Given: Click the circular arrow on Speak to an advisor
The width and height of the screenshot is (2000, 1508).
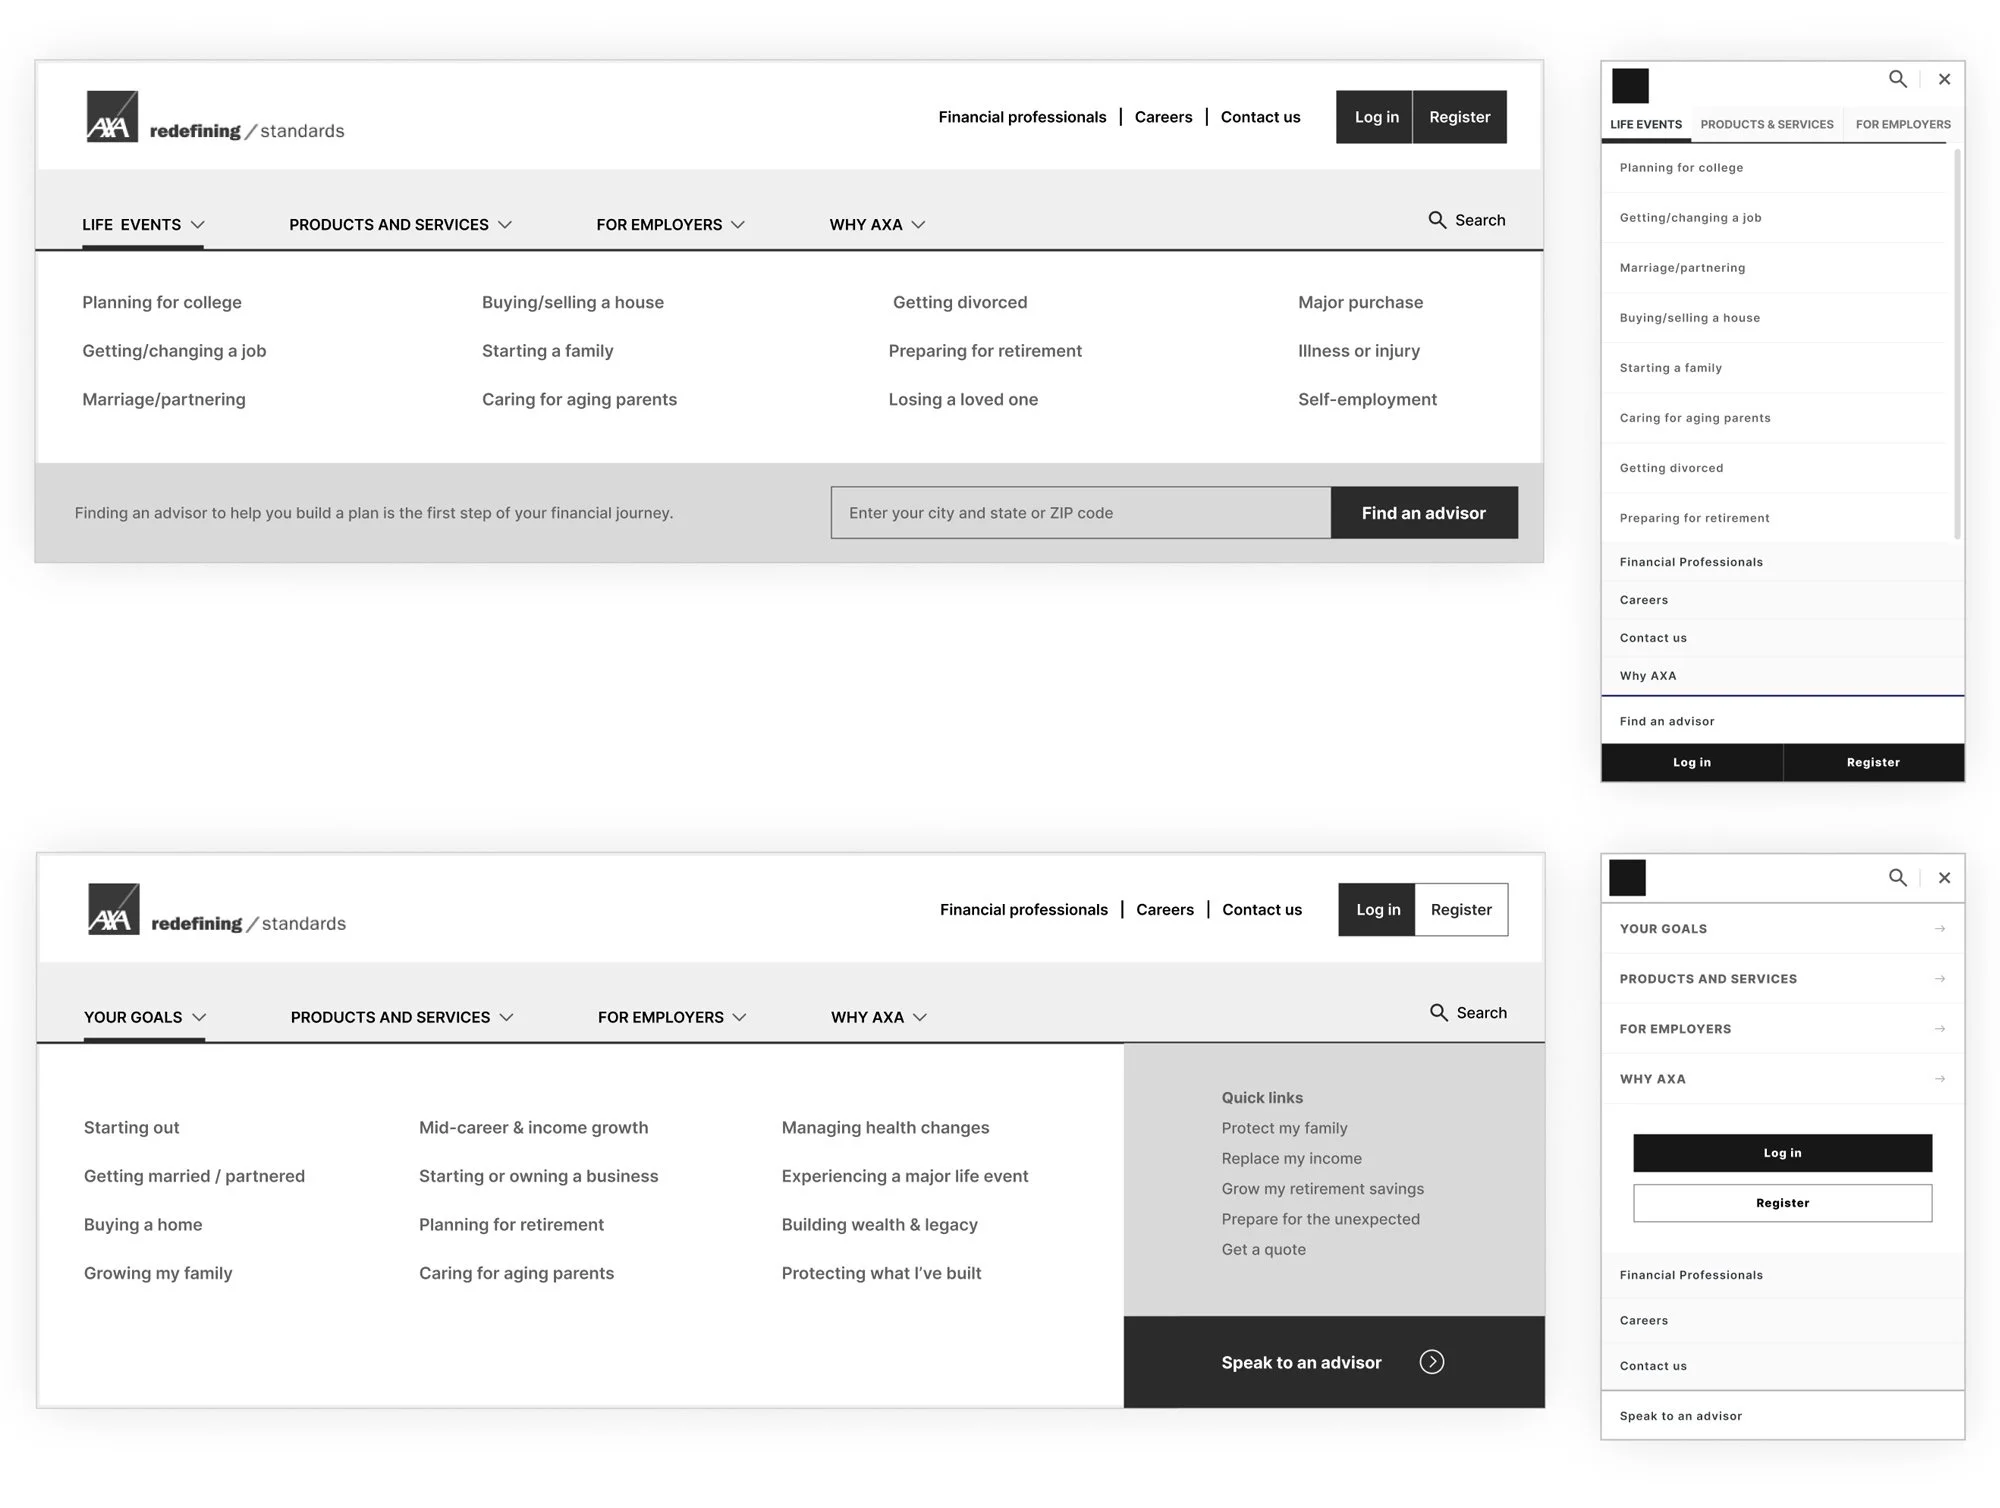Looking at the screenshot, I should [x=1432, y=1361].
